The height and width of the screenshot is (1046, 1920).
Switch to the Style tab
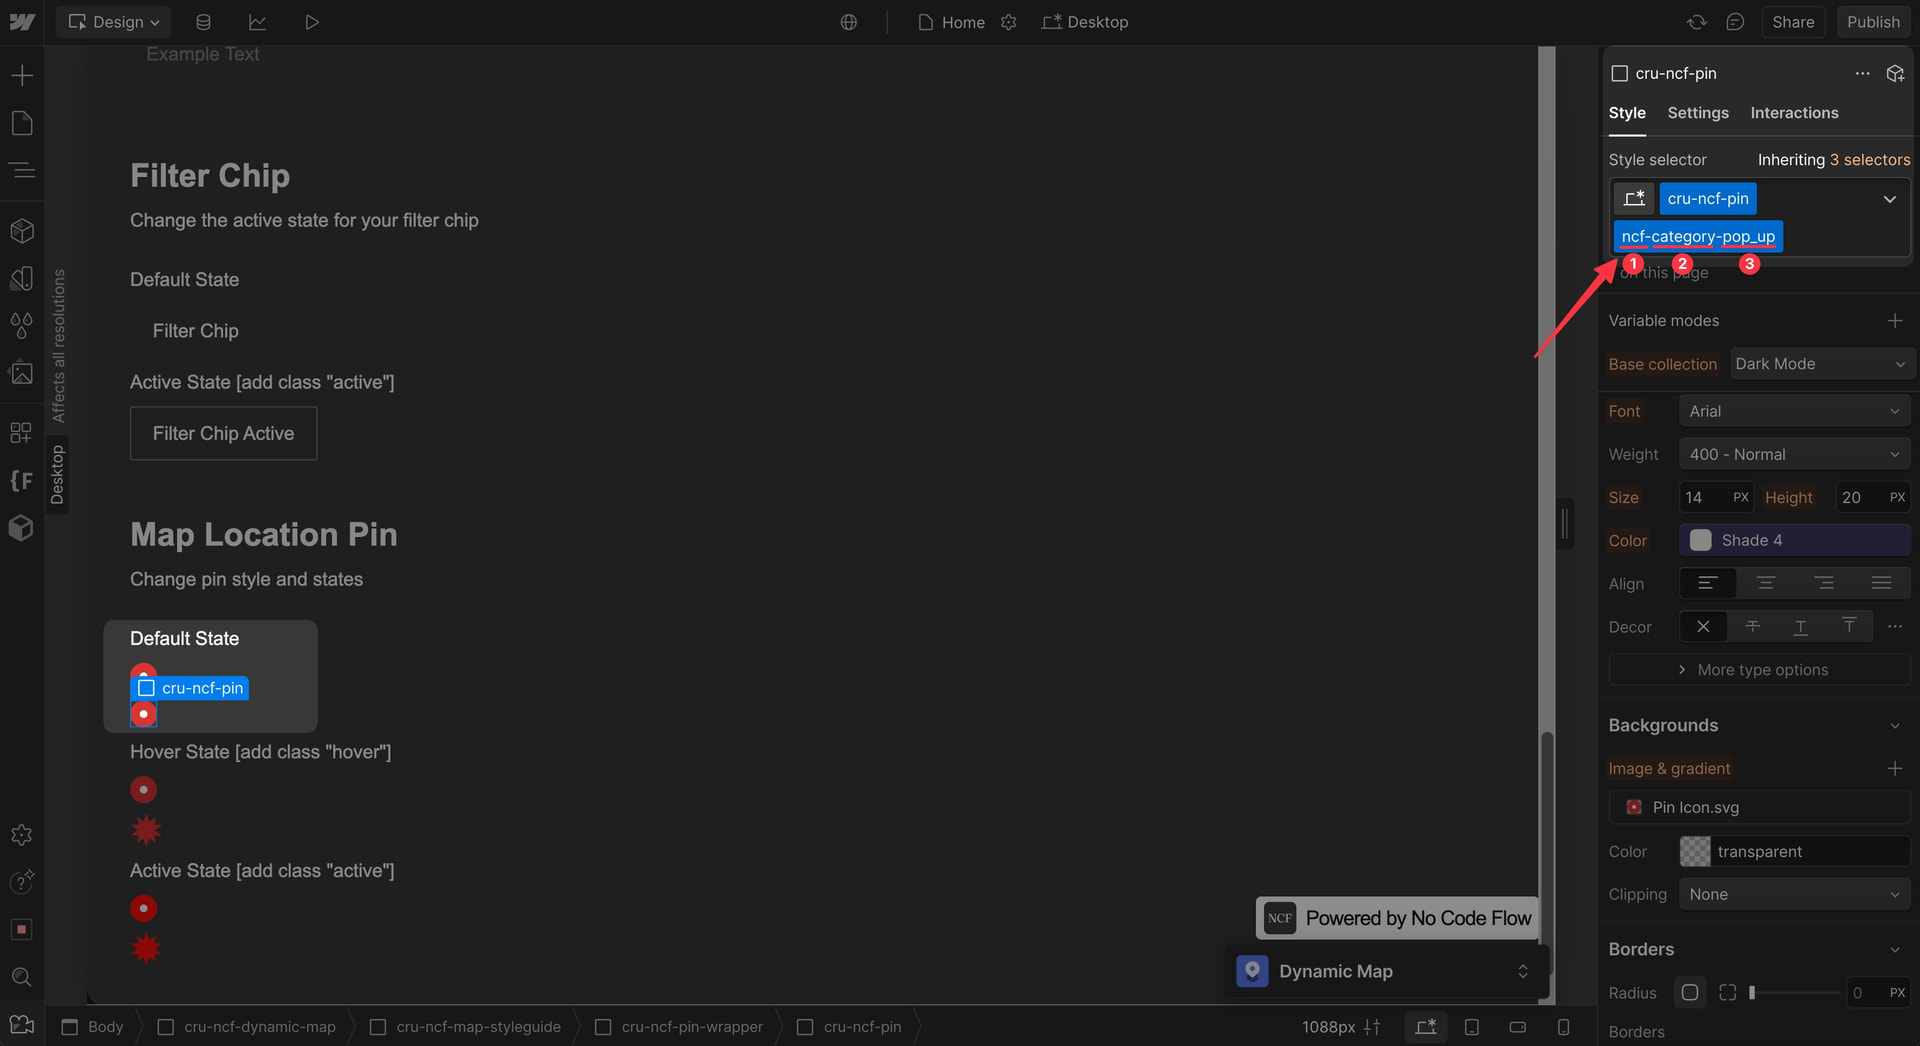tap(1627, 113)
